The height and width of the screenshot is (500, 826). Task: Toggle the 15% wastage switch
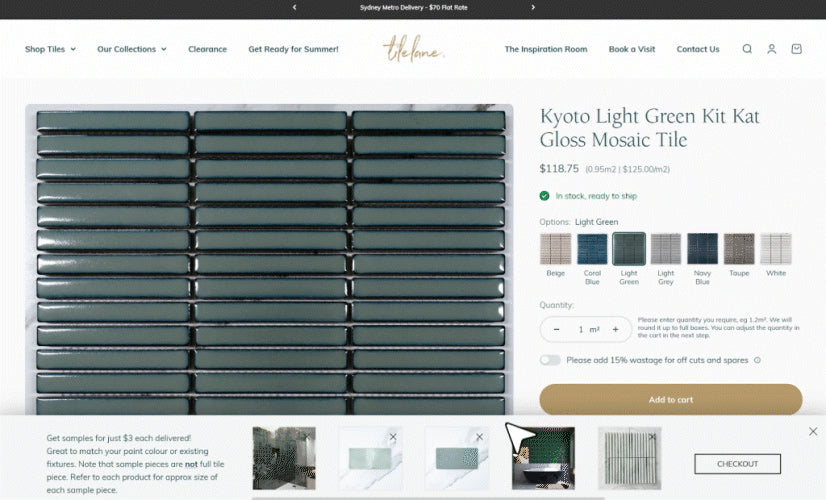tap(550, 360)
